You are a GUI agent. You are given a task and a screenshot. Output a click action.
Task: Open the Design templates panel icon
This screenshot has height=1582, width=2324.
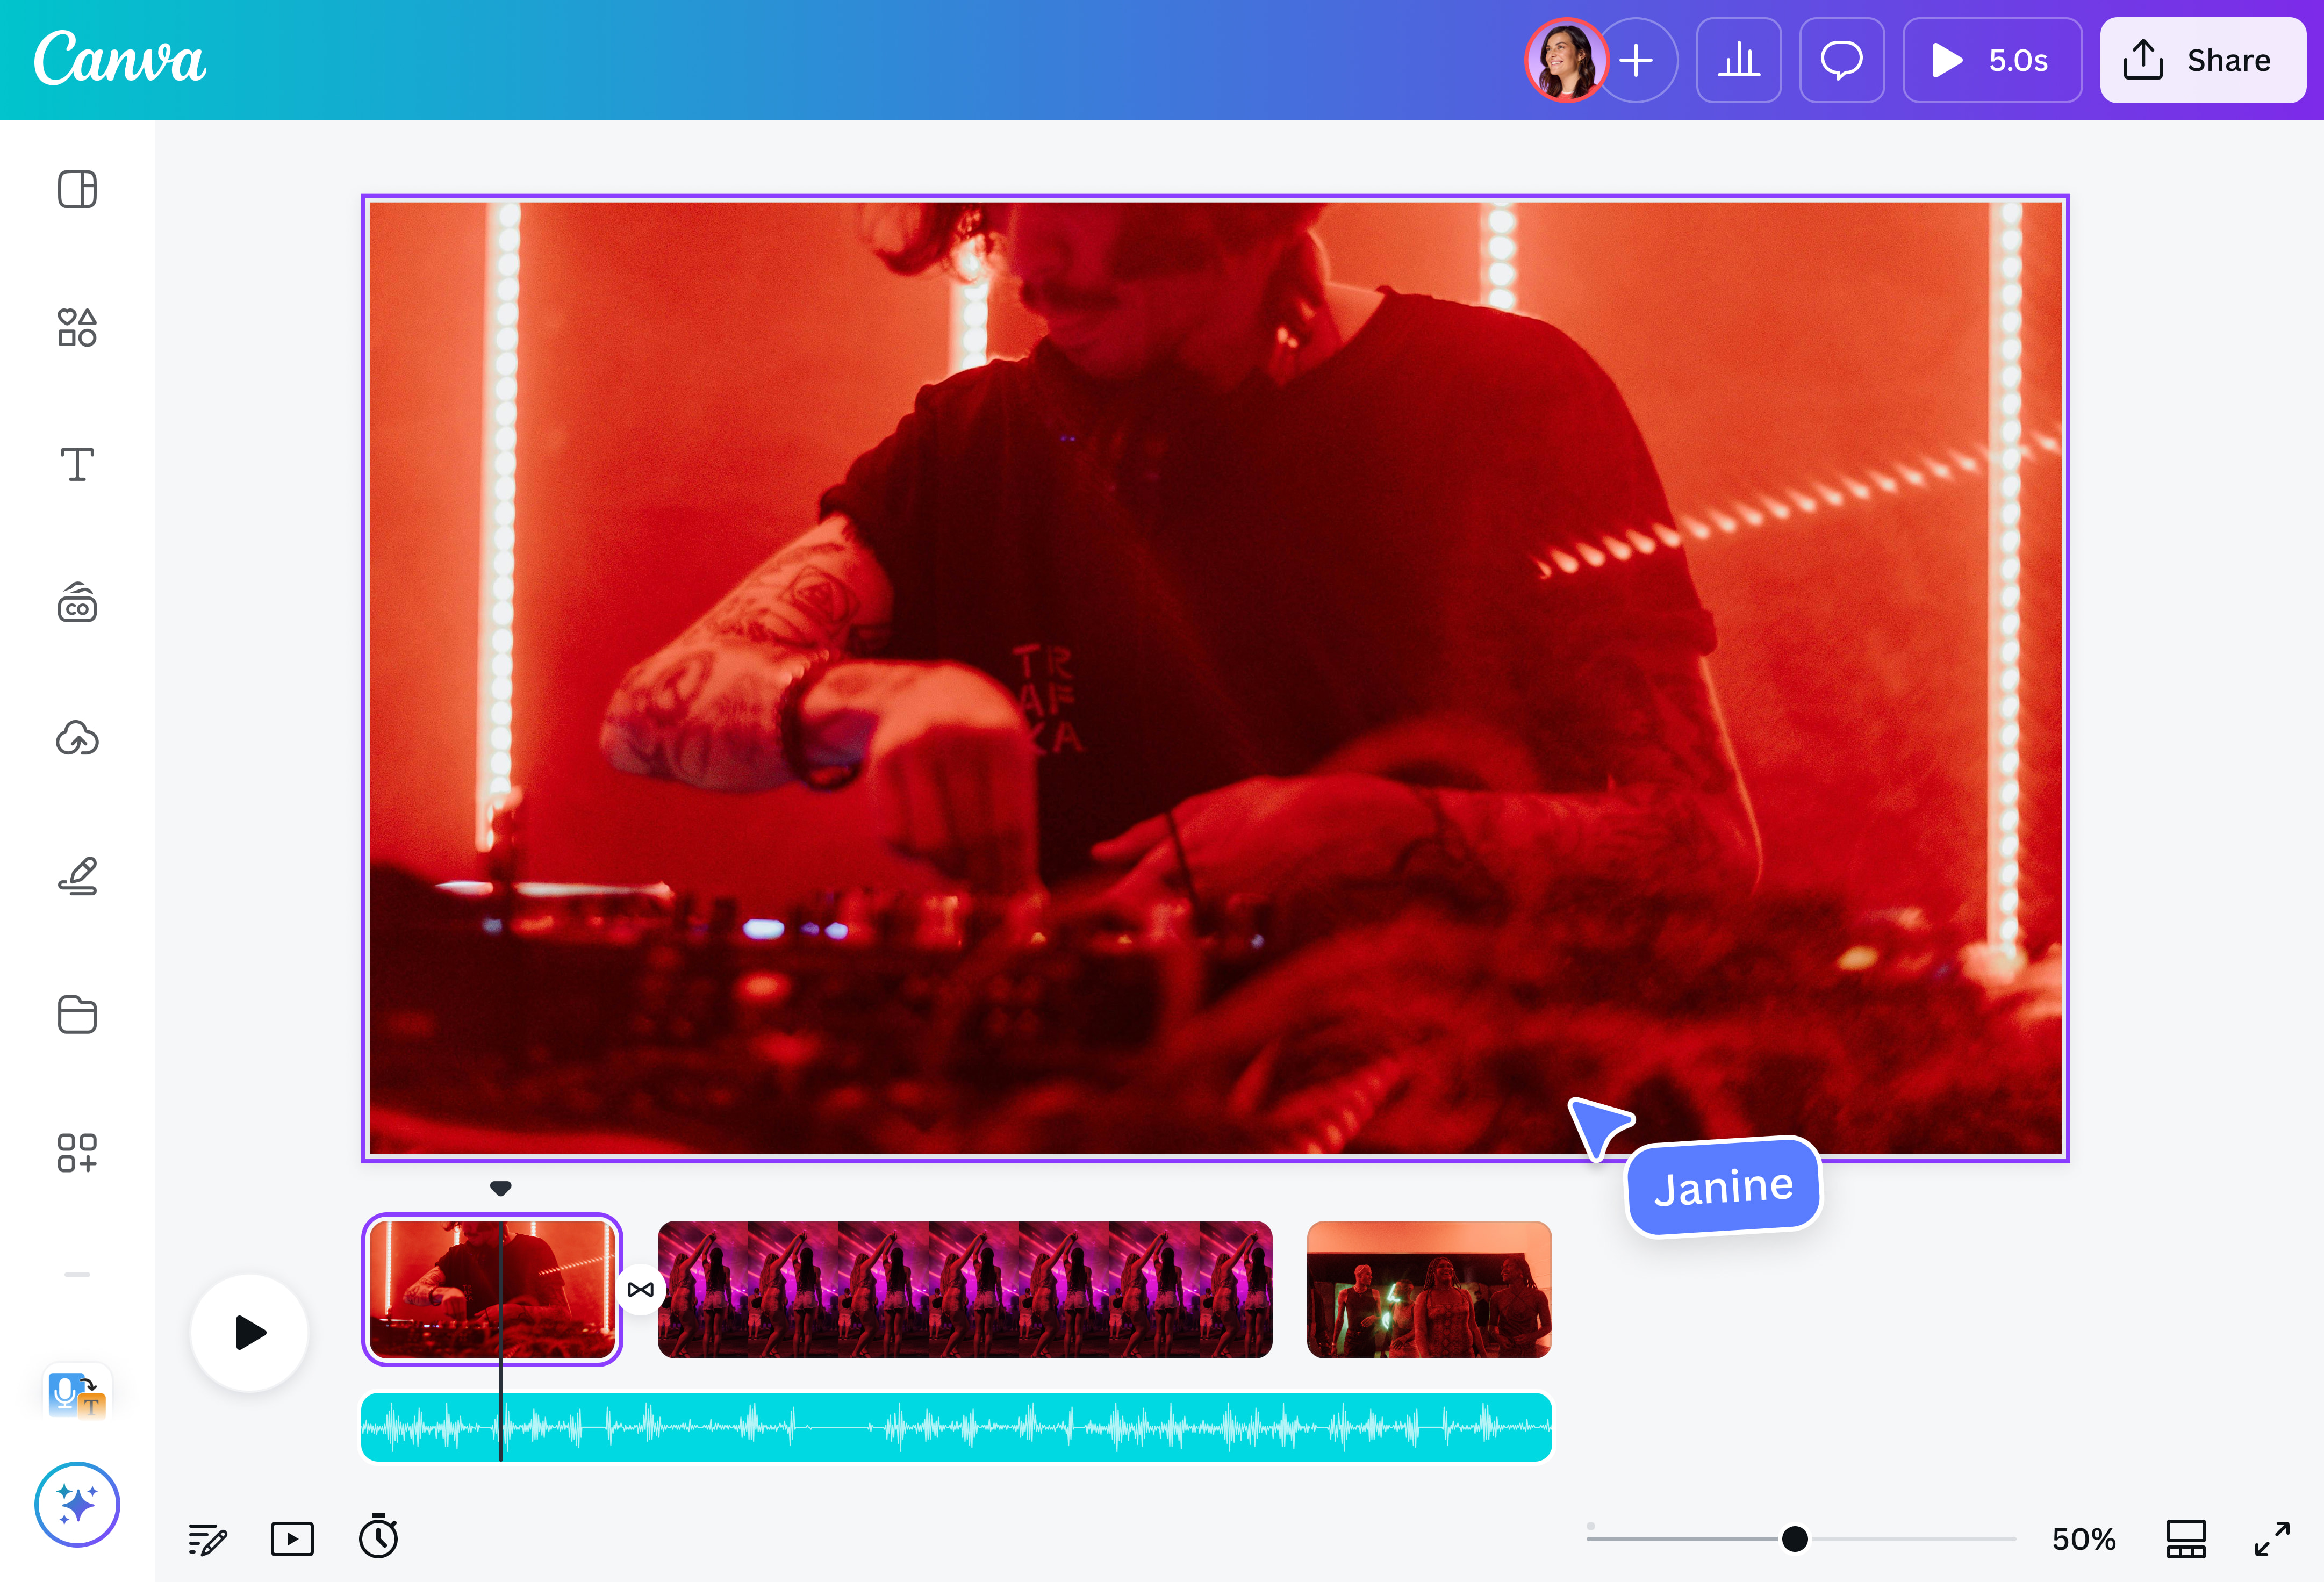[77, 189]
